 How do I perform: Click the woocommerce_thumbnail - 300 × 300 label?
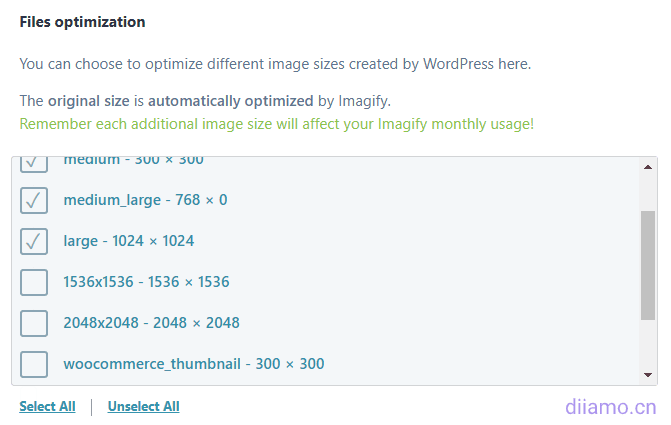tap(193, 364)
